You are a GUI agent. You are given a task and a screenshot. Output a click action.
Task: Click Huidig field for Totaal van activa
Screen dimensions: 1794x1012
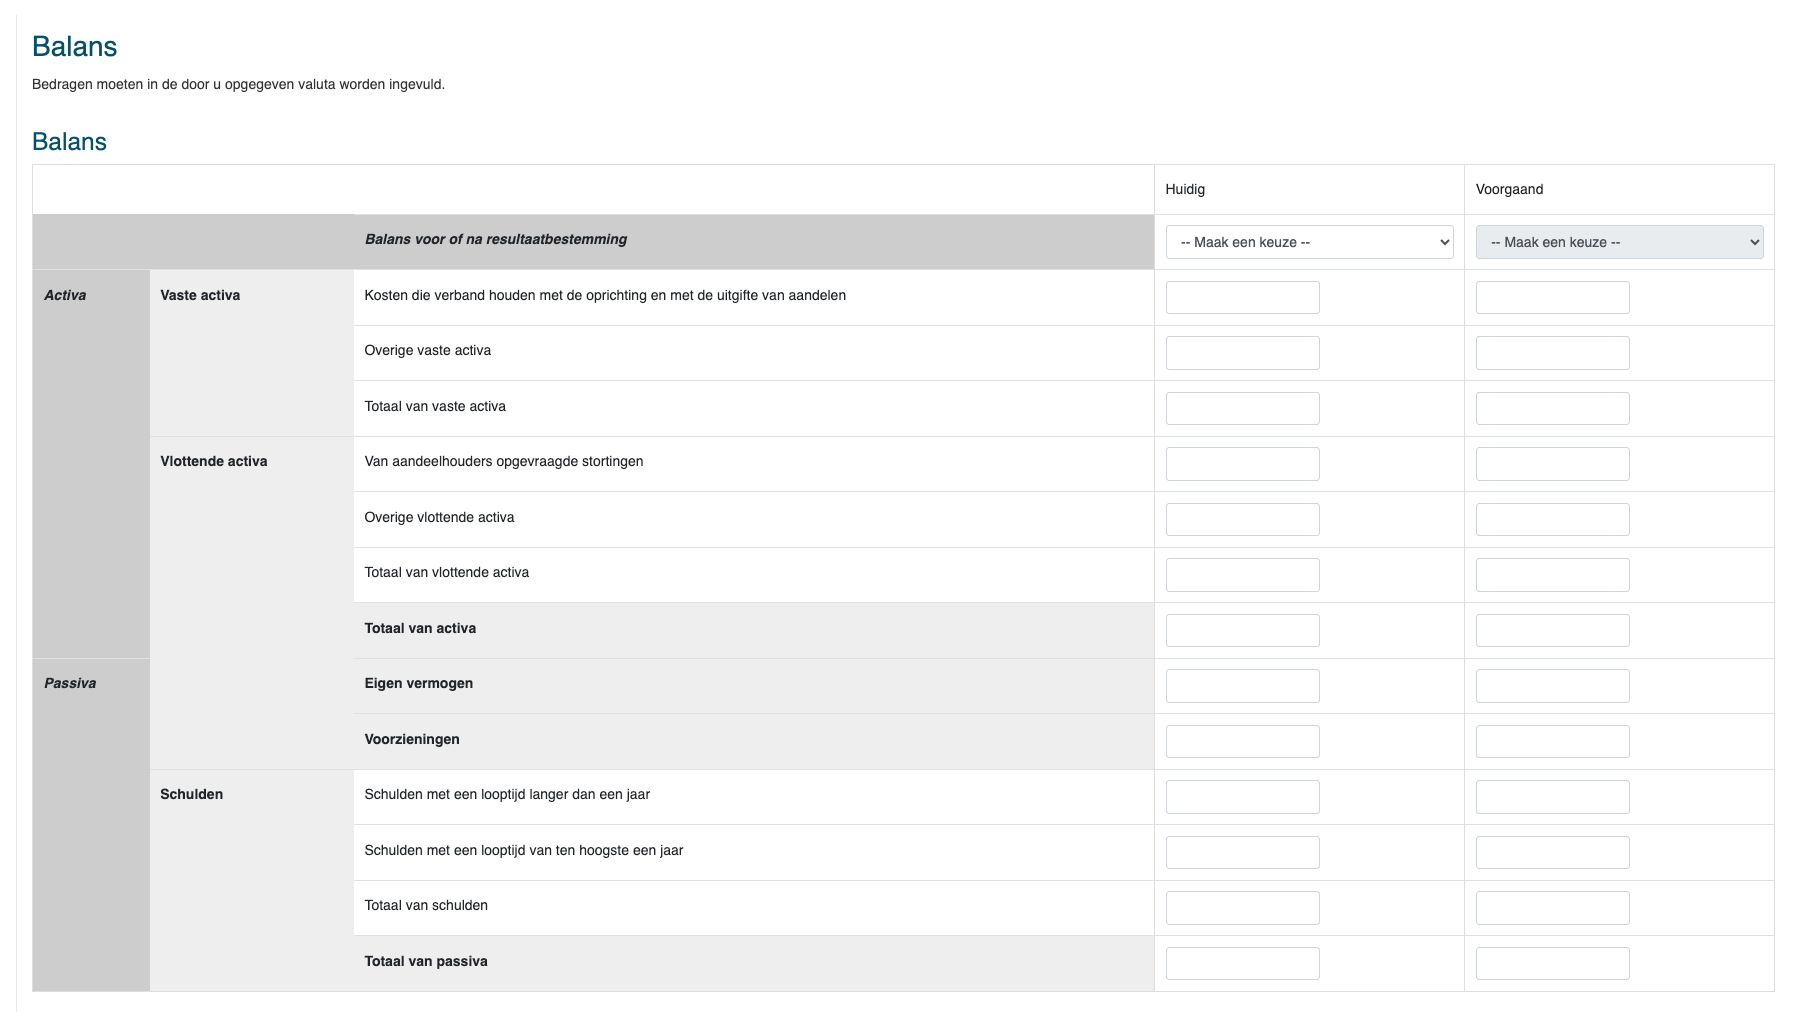click(x=1242, y=630)
